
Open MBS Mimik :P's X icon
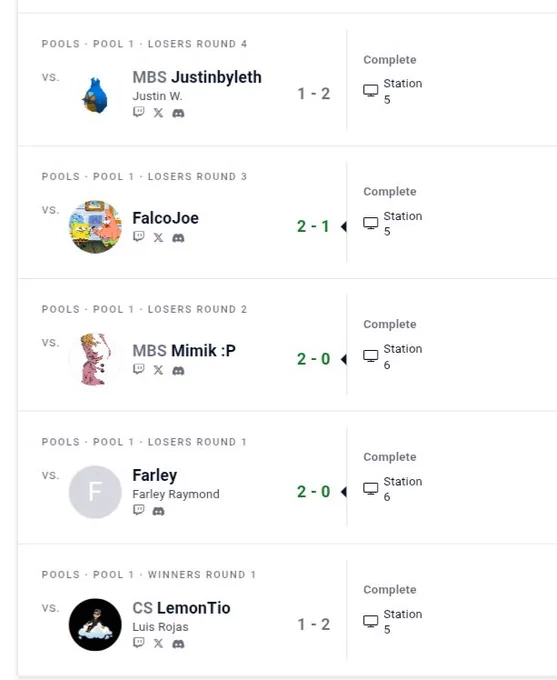[x=158, y=370]
